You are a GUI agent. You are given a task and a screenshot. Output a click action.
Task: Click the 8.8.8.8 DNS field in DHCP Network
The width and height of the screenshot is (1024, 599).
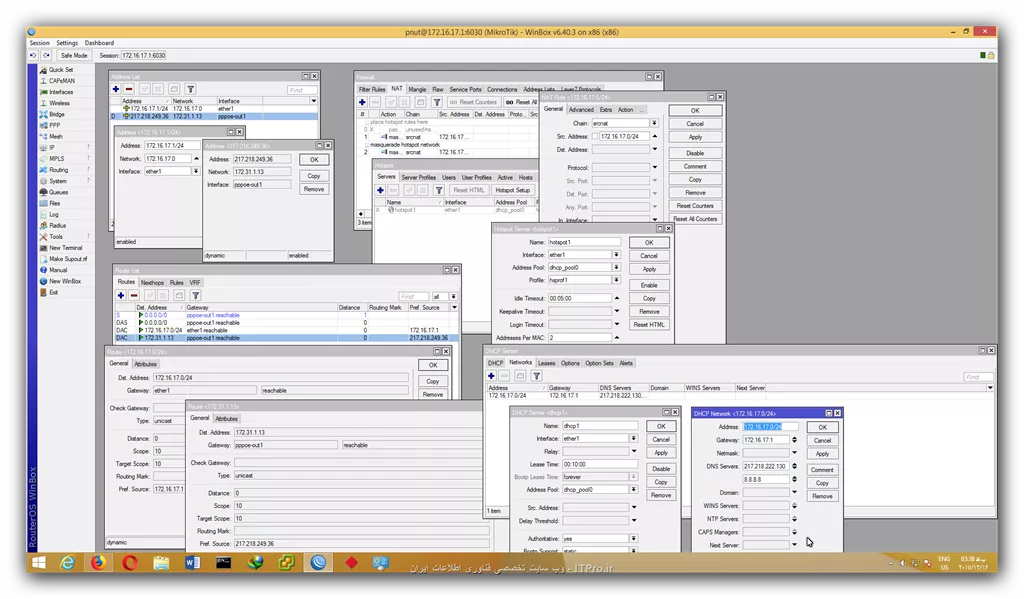pyautogui.click(x=765, y=479)
